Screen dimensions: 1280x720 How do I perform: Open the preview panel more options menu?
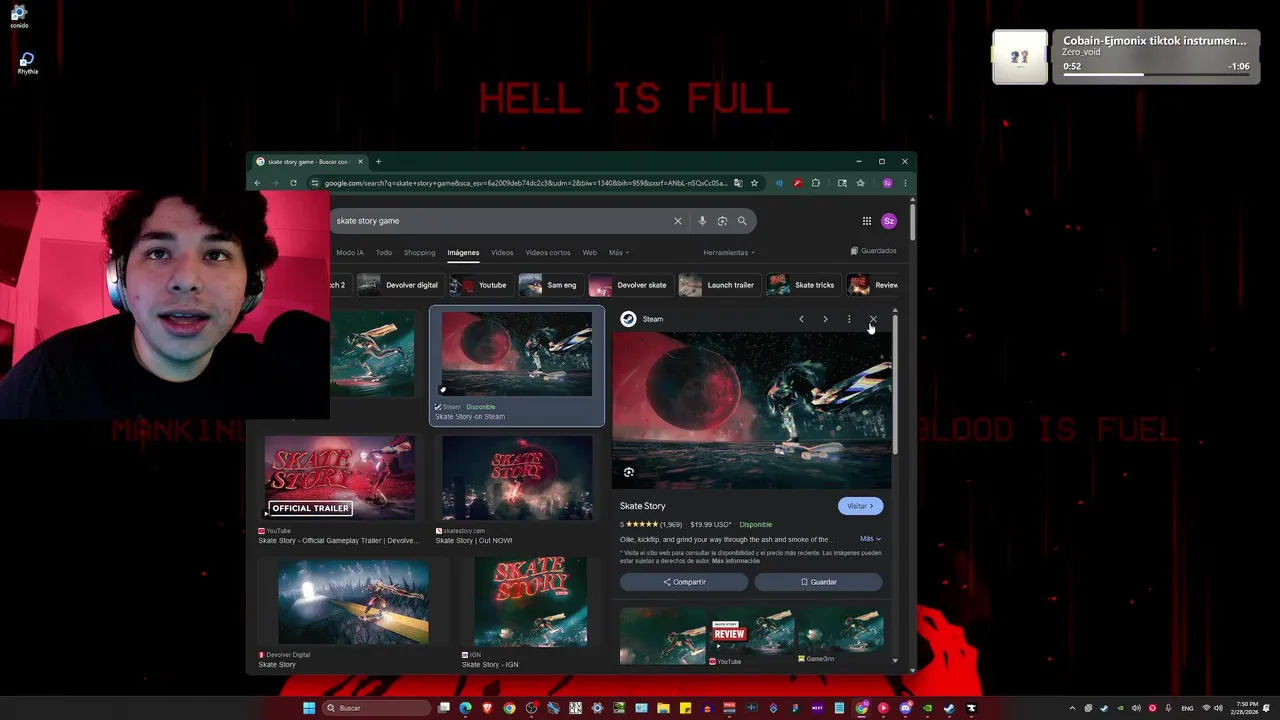[x=849, y=319]
